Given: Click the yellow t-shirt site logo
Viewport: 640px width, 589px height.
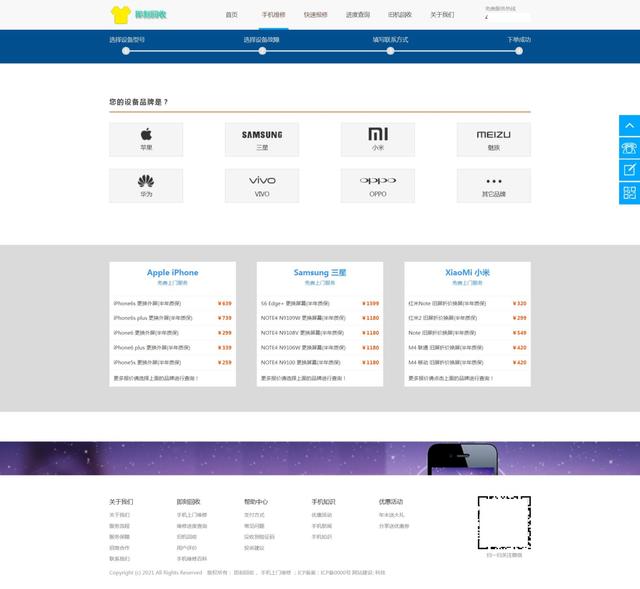Looking at the screenshot, I should [x=121, y=14].
